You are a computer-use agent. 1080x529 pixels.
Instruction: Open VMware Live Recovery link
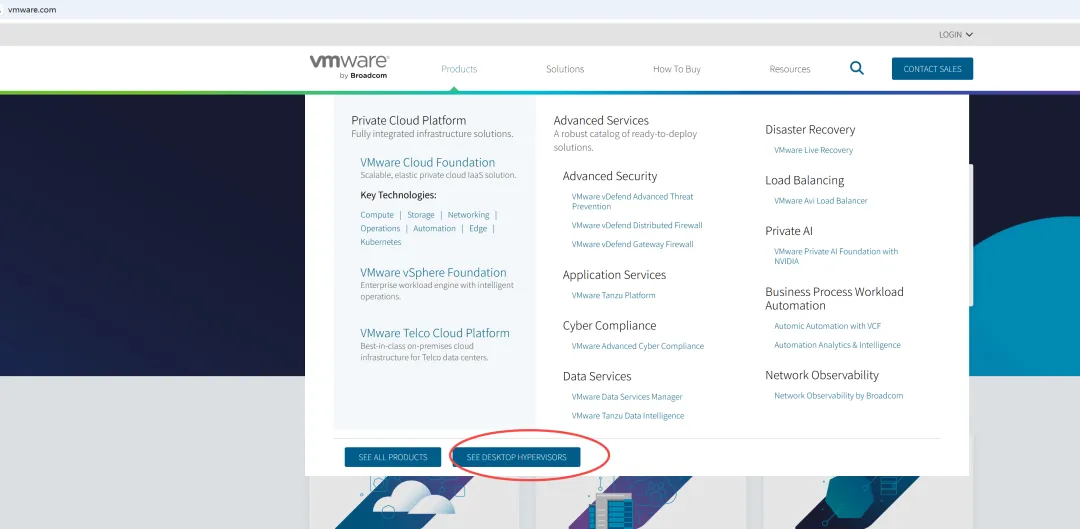tap(813, 150)
